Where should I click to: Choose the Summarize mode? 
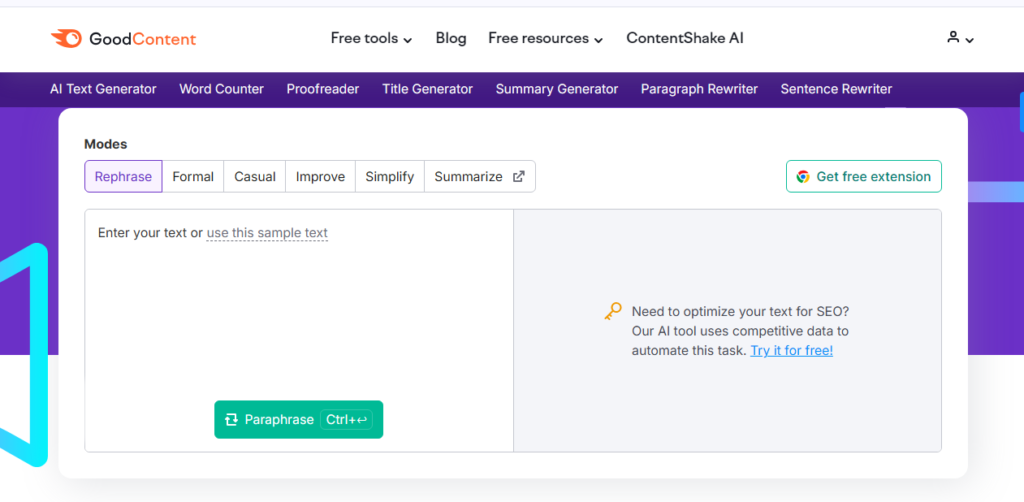[x=479, y=176]
